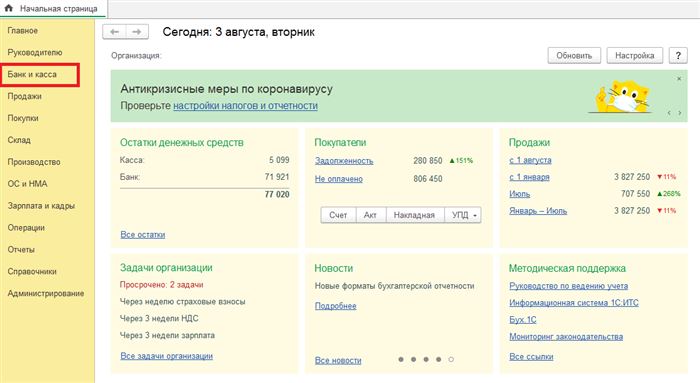
Task: Open the Производство section
Action: tap(34, 162)
